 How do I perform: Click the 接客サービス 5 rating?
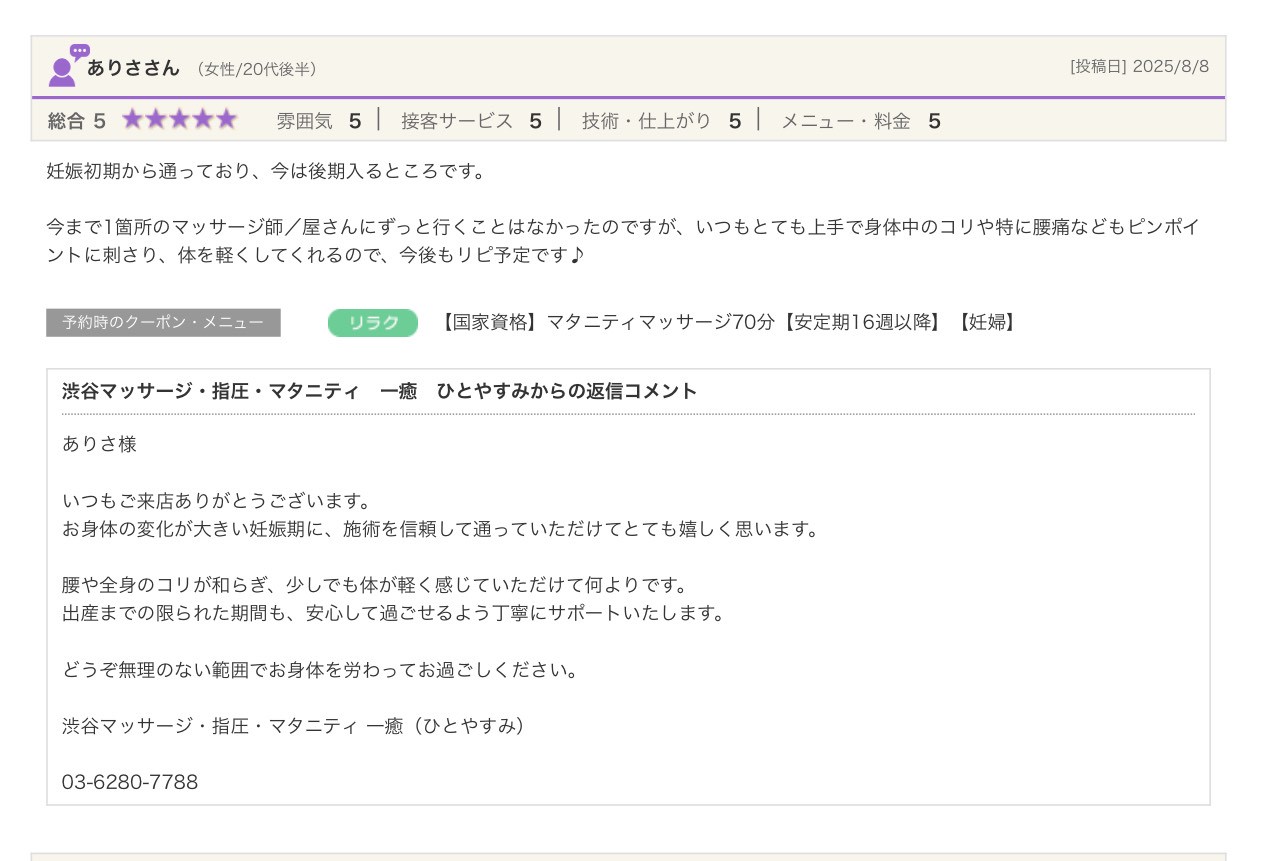click(470, 121)
